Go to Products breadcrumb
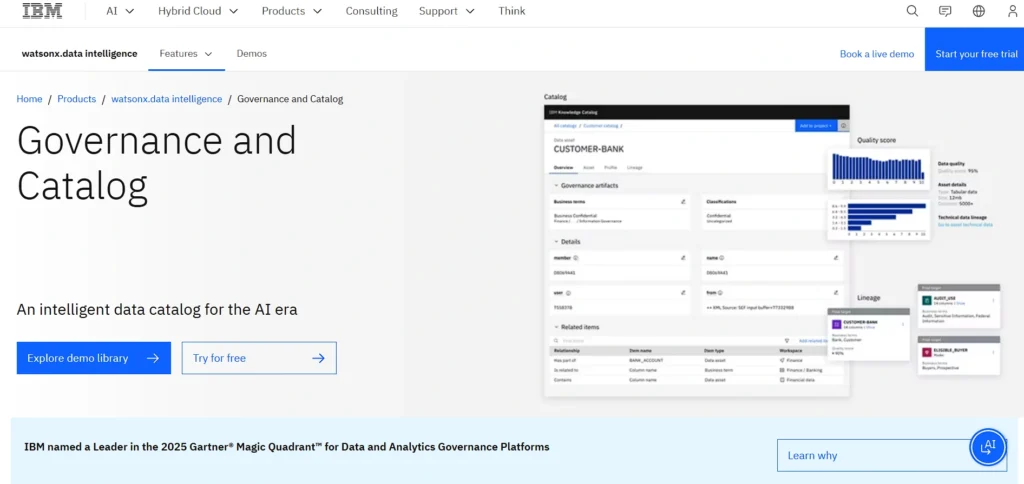This screenshot has width=1024, height=484. coord(76,99)
